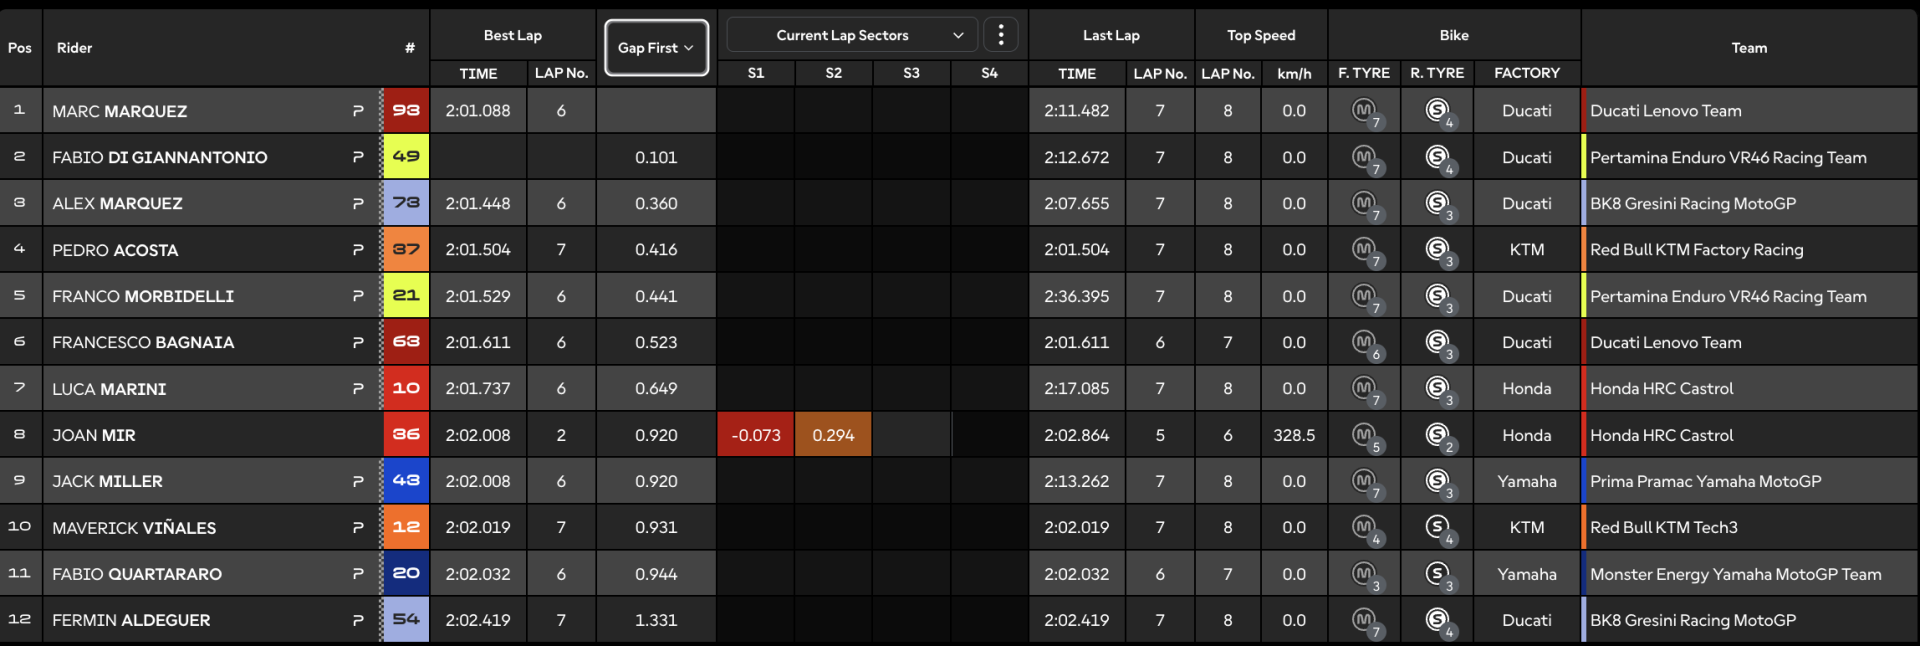Click the red number 93 badge
This screenshot has width=1920, height=646.
coord(406,111)
